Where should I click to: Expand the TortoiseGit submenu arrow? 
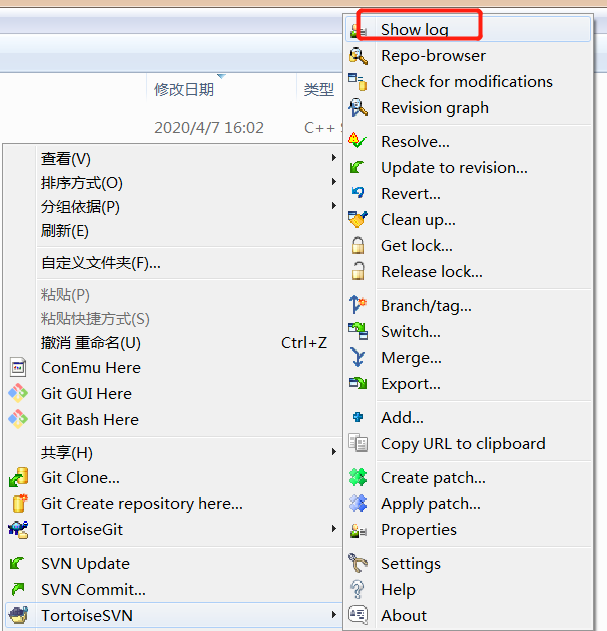pos(334,528)
